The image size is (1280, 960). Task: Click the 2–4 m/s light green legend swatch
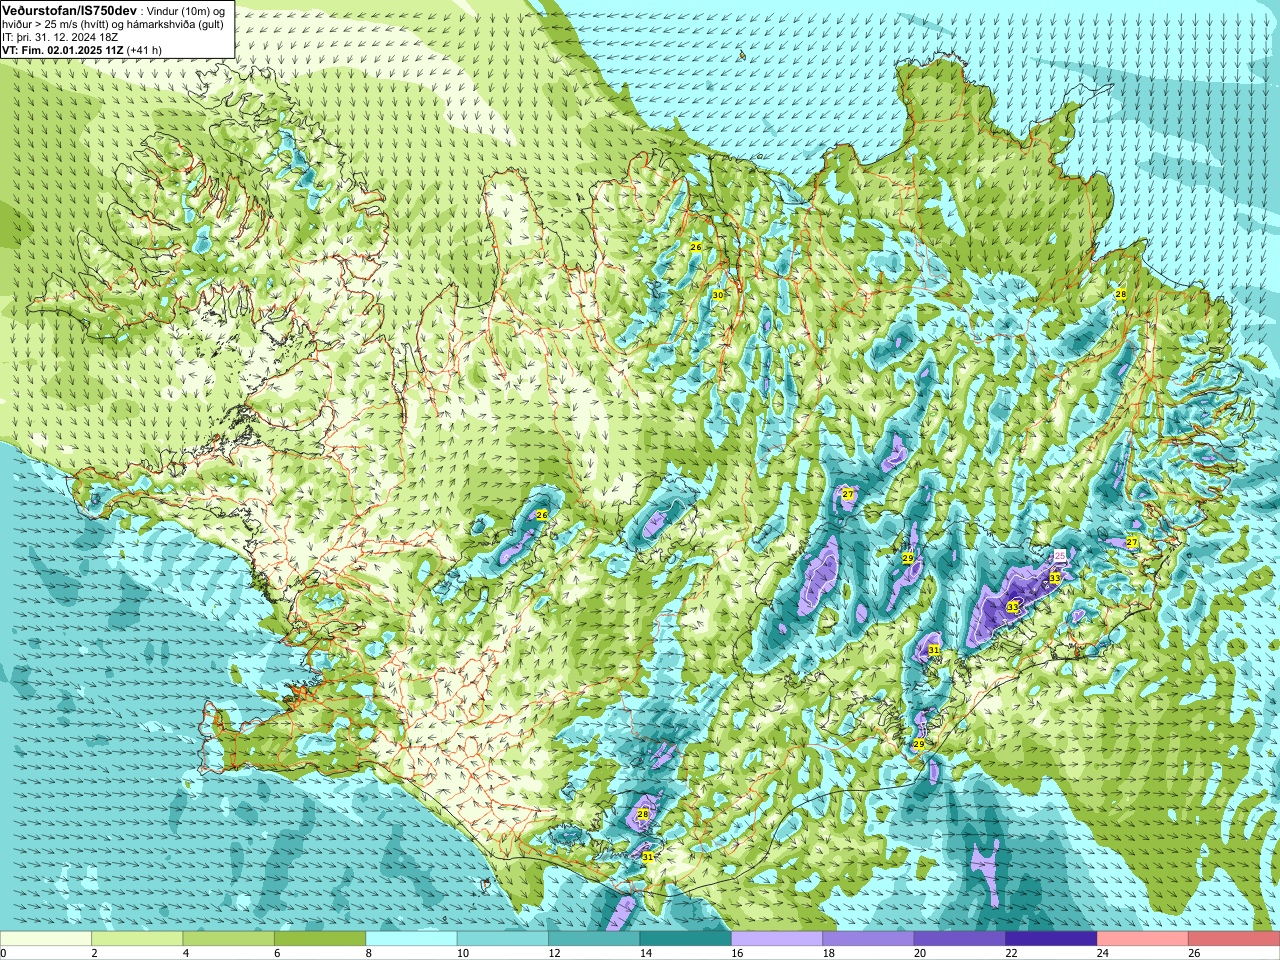pyautogui.click(x=137, y=939)
